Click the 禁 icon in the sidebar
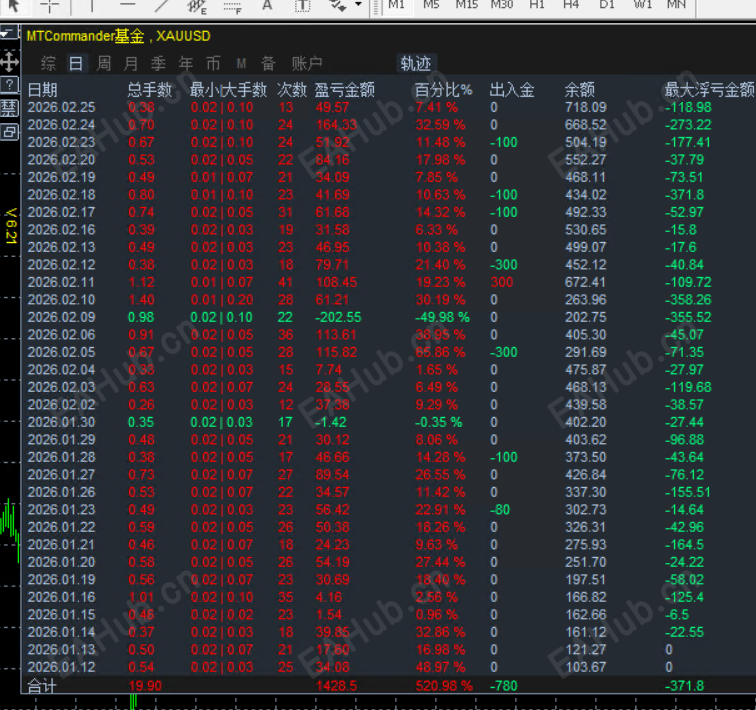Viewport: 756px width, 710px height. pos(9,108)
